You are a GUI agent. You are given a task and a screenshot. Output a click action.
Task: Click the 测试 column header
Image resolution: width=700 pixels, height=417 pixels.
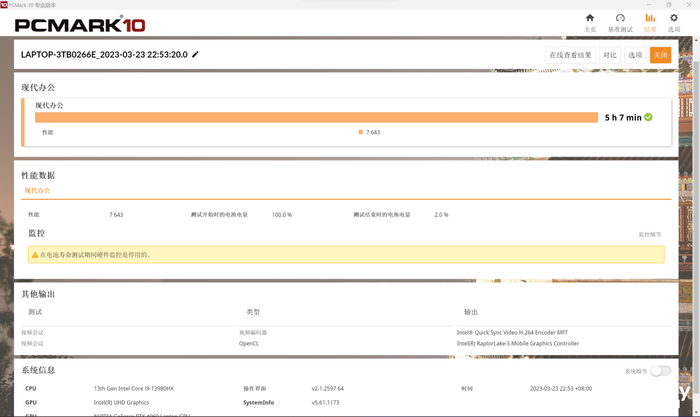[x=35, y=312]
